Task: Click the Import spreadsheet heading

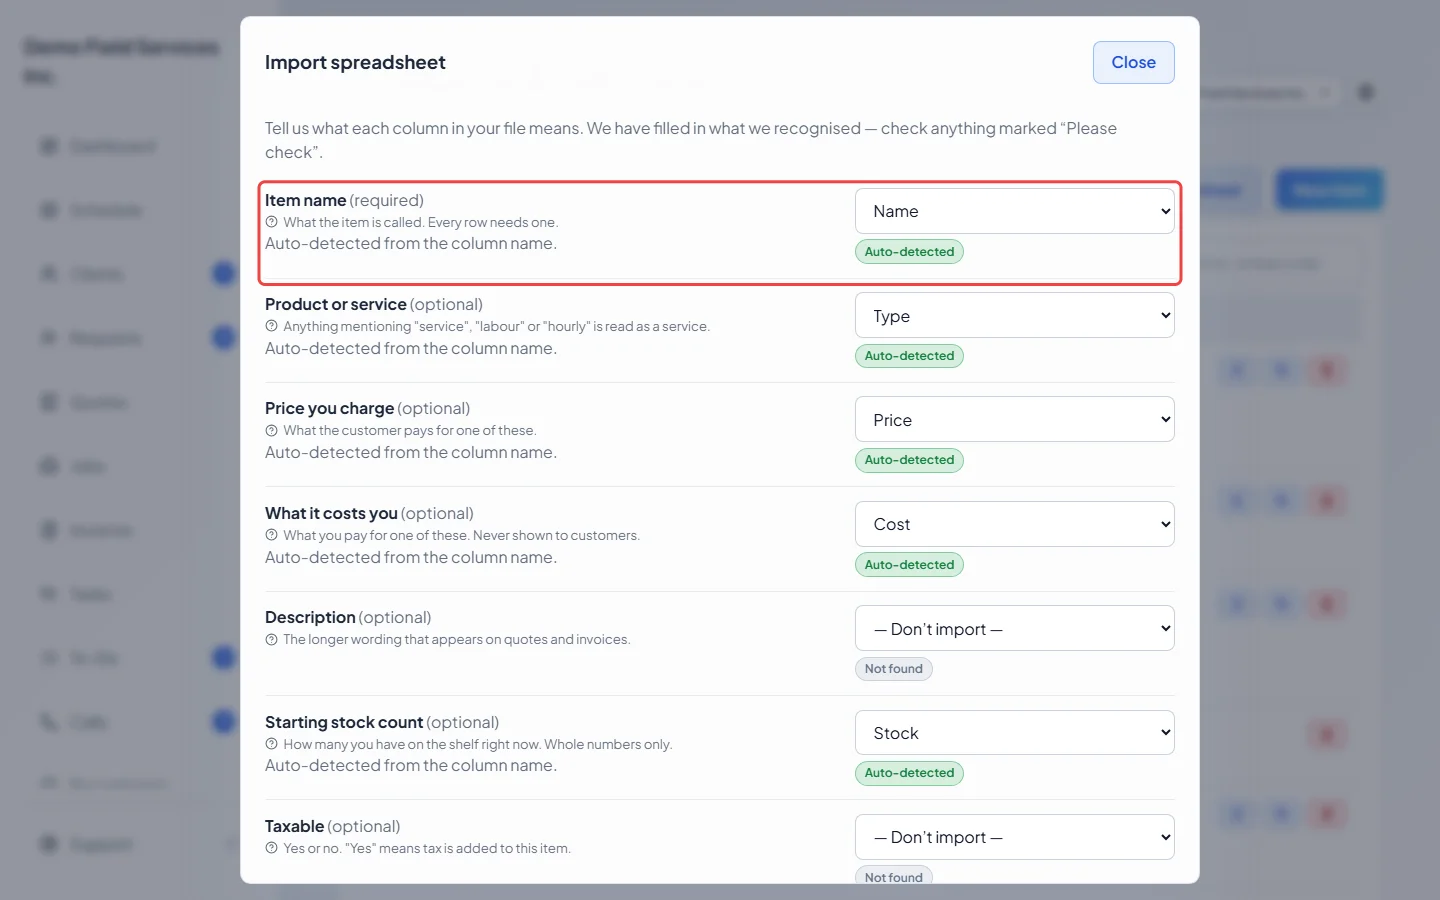Action: coord(355,62)
